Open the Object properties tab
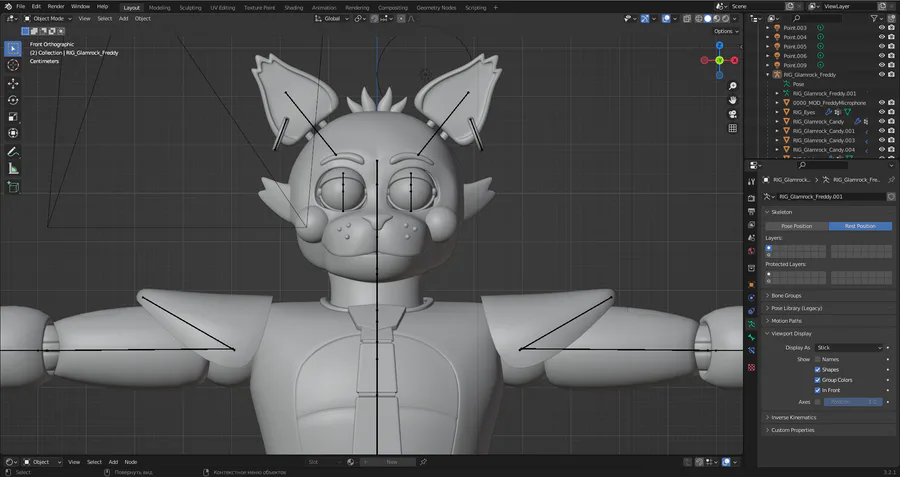The height and width of the screenshot is (477, 900). (x=751, y=285)
